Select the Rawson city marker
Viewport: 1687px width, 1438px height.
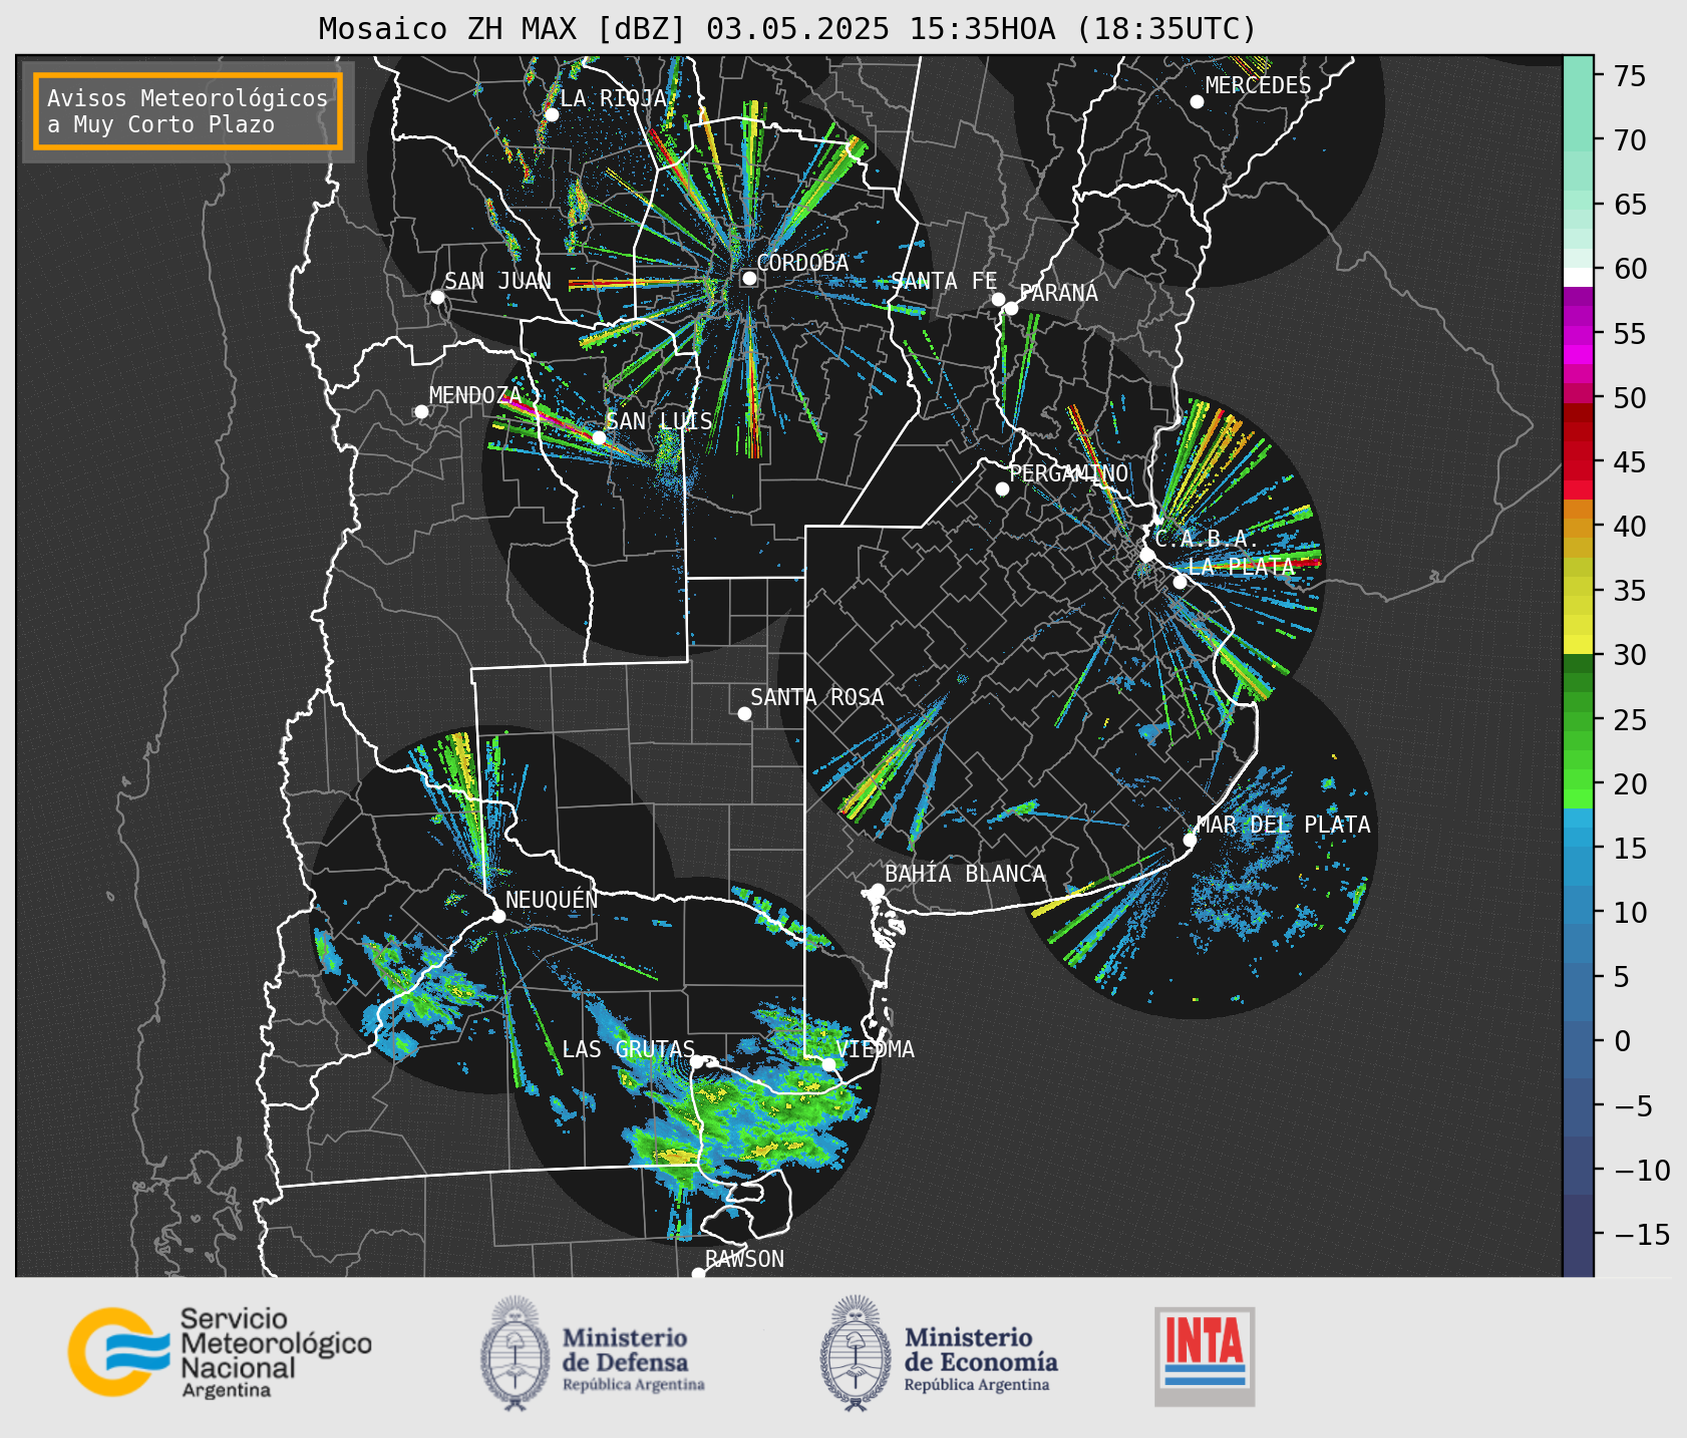[698, 1273]
